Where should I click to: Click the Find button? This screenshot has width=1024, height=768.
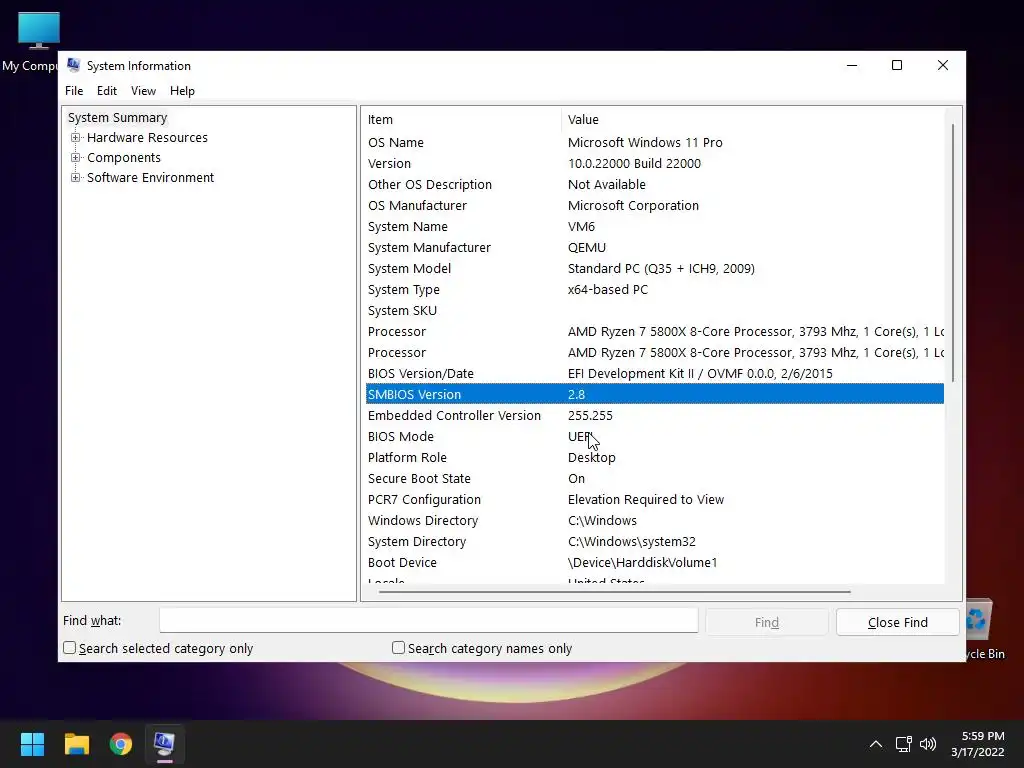coord(767,622)
